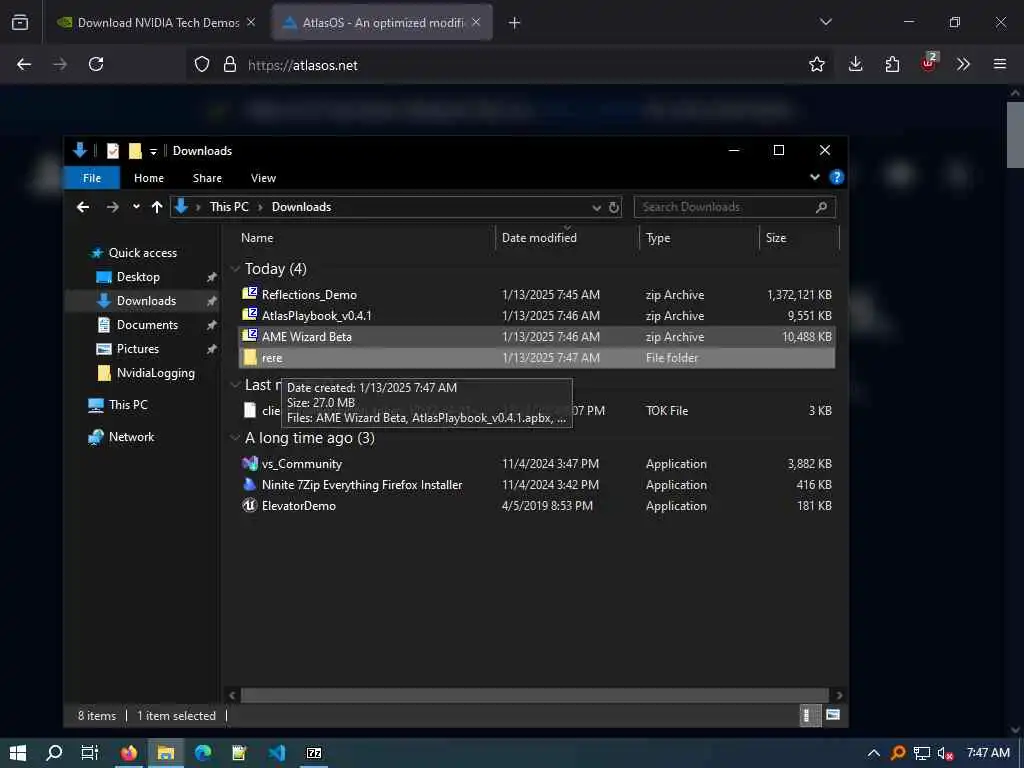Go back in File Explorer

[83, 207]
